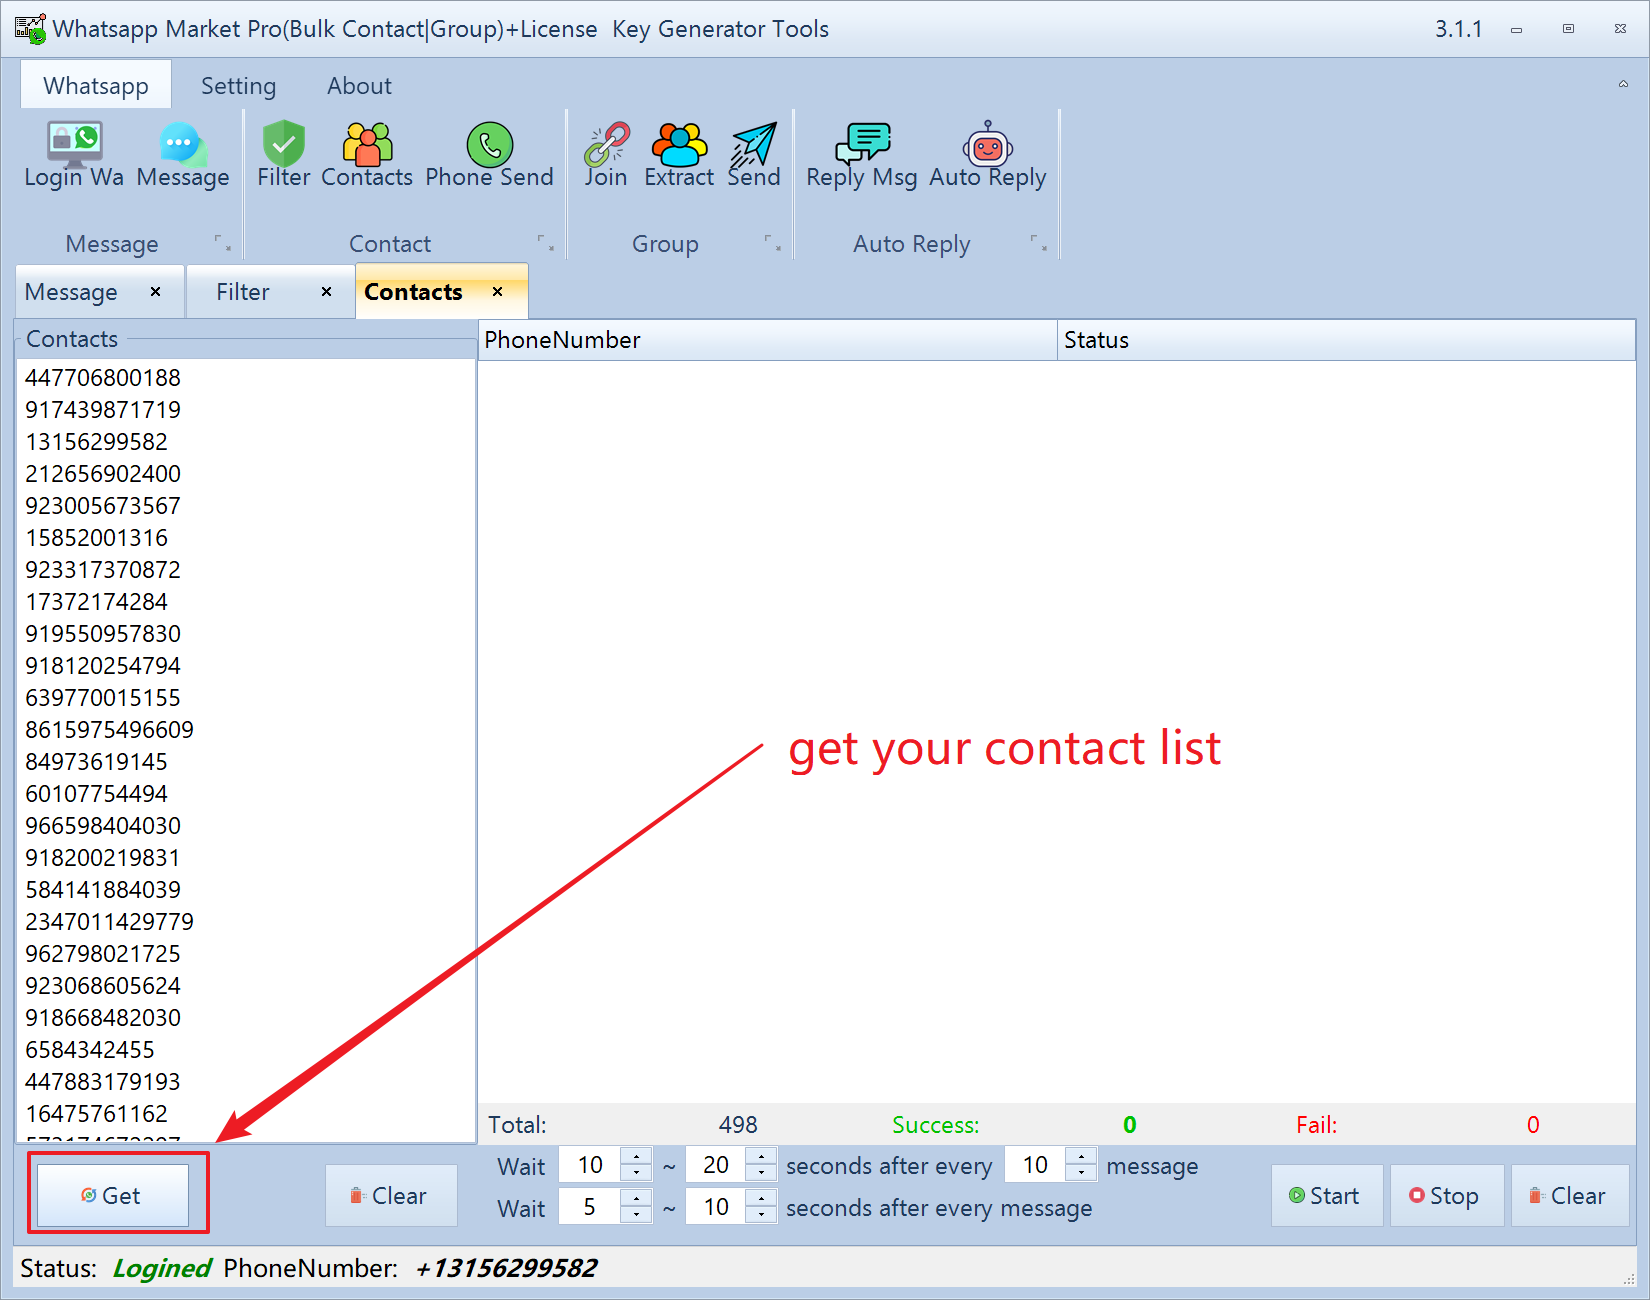1650x1300 pixels.
Task: Open the About ribbon tab
Action: (359, 86)
